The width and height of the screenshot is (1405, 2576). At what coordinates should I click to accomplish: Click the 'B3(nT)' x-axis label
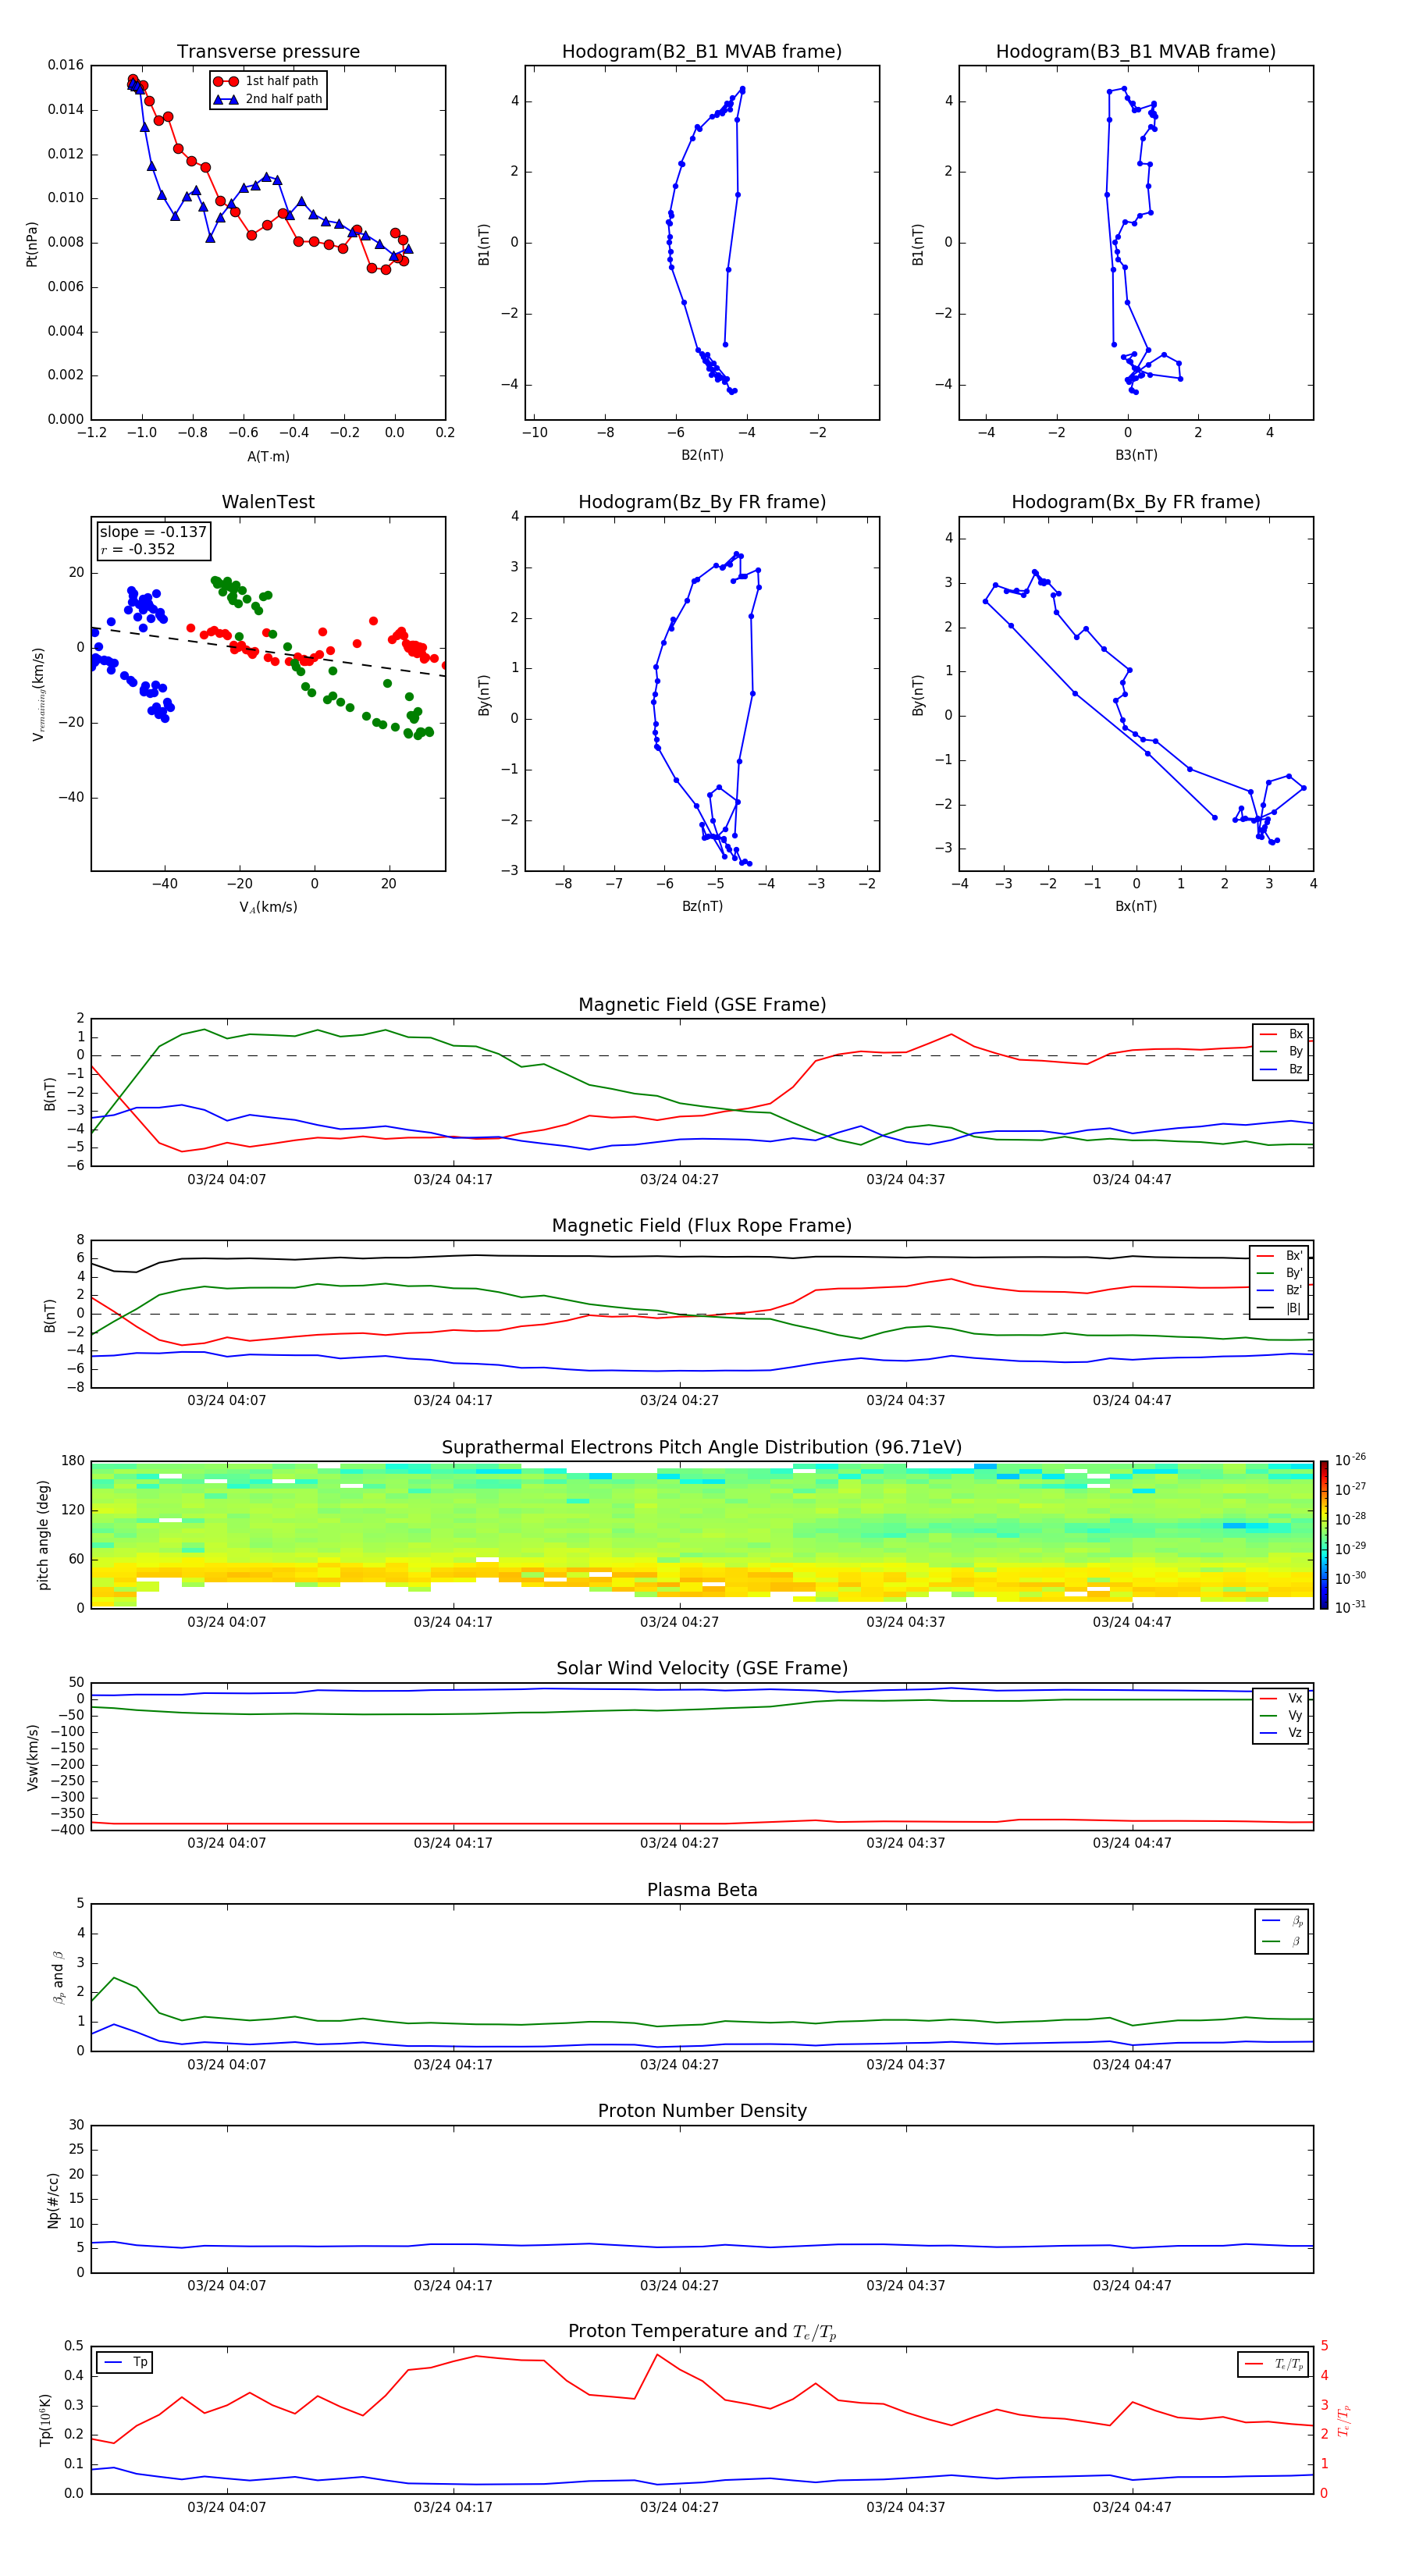click(1136, 455)
